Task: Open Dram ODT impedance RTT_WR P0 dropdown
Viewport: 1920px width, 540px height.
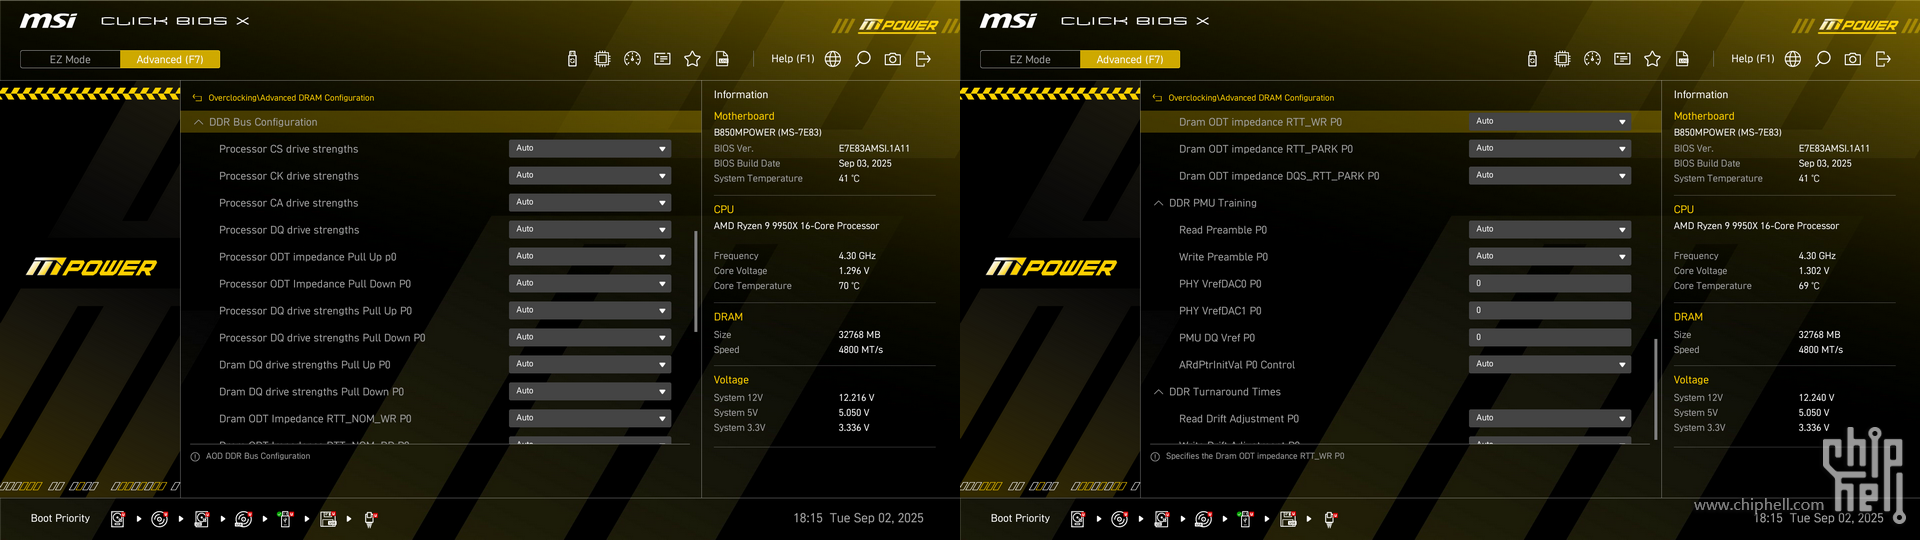Action: point(1550,122)
